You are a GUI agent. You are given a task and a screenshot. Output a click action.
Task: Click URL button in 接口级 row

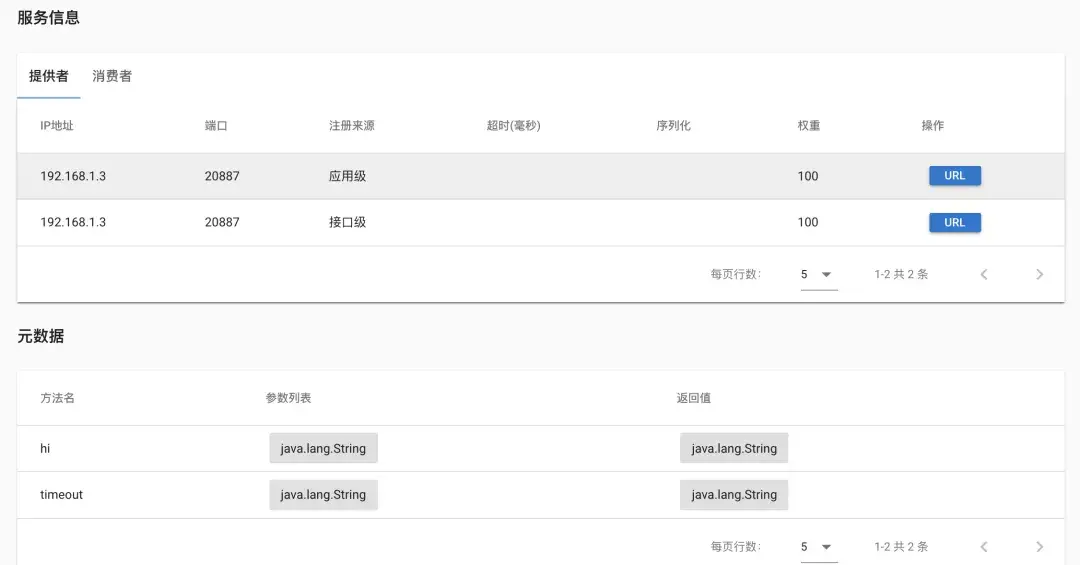click(x=955, y=223)
